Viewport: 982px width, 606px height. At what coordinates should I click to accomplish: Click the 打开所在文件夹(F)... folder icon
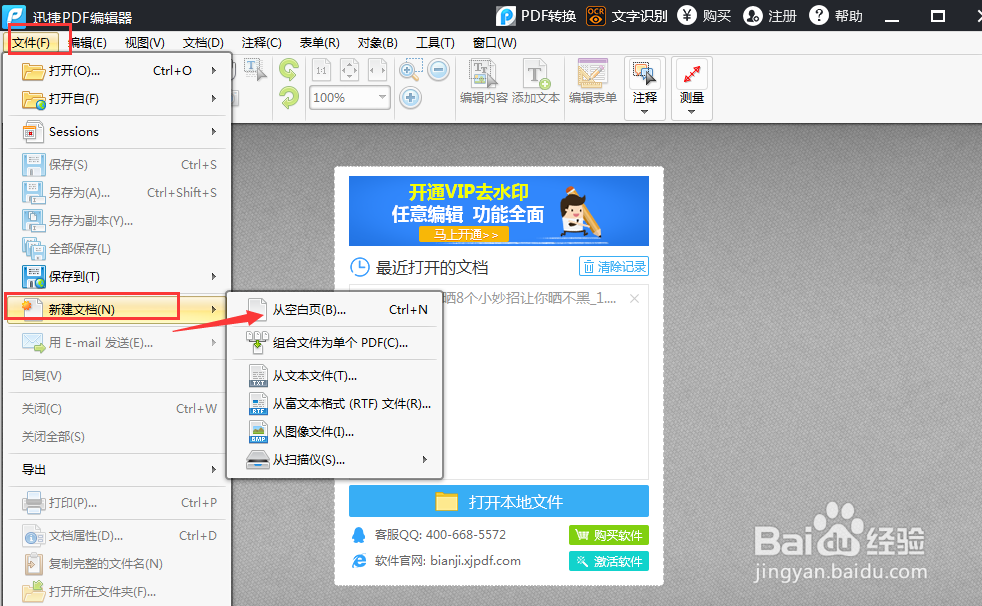pyautogui.click(x=33, y=592)
